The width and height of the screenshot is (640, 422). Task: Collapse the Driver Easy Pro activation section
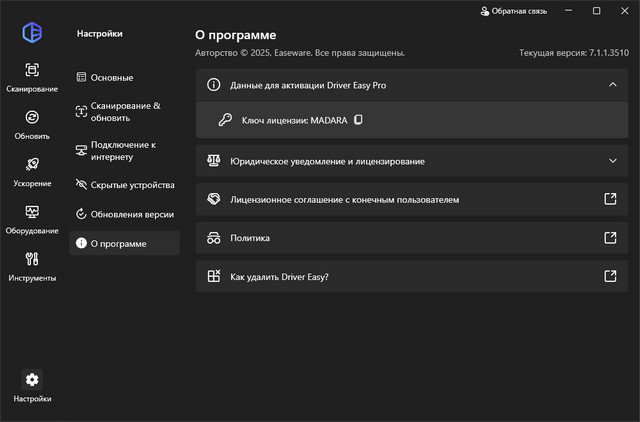coord(612,85)
